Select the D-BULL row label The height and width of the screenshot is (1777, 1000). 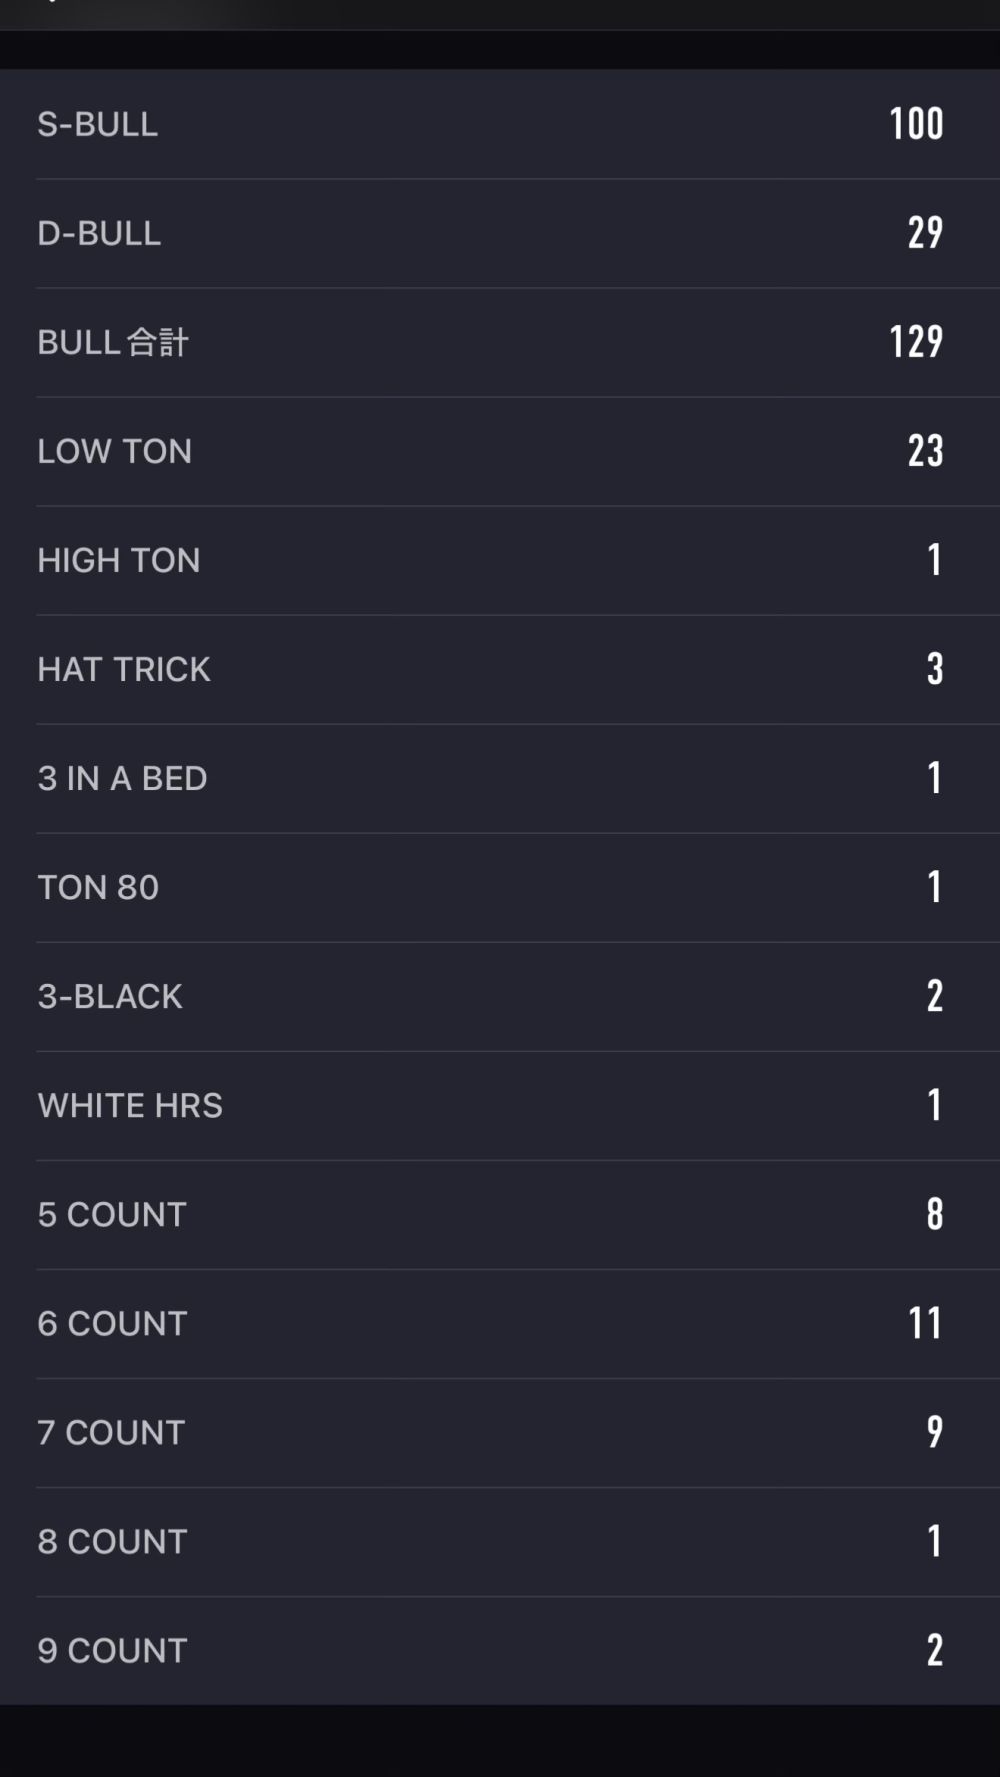coord(99,233)
